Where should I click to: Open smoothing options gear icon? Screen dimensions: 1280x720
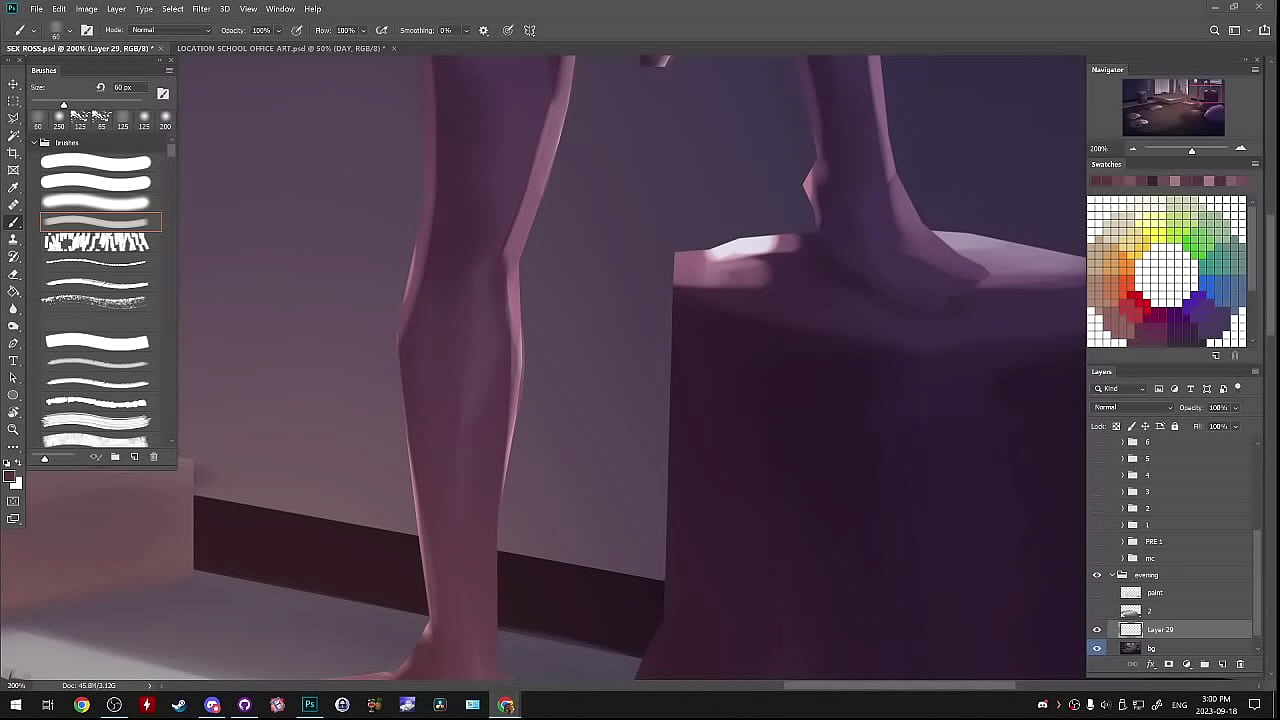point(484,30)
